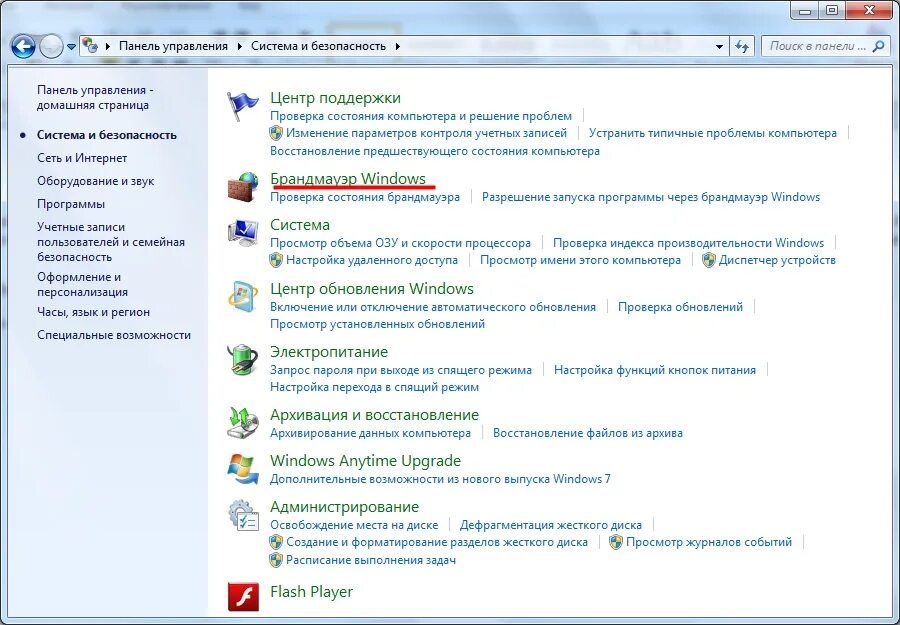Open the address bar history dropdown arrow

(x=719, y=46)
